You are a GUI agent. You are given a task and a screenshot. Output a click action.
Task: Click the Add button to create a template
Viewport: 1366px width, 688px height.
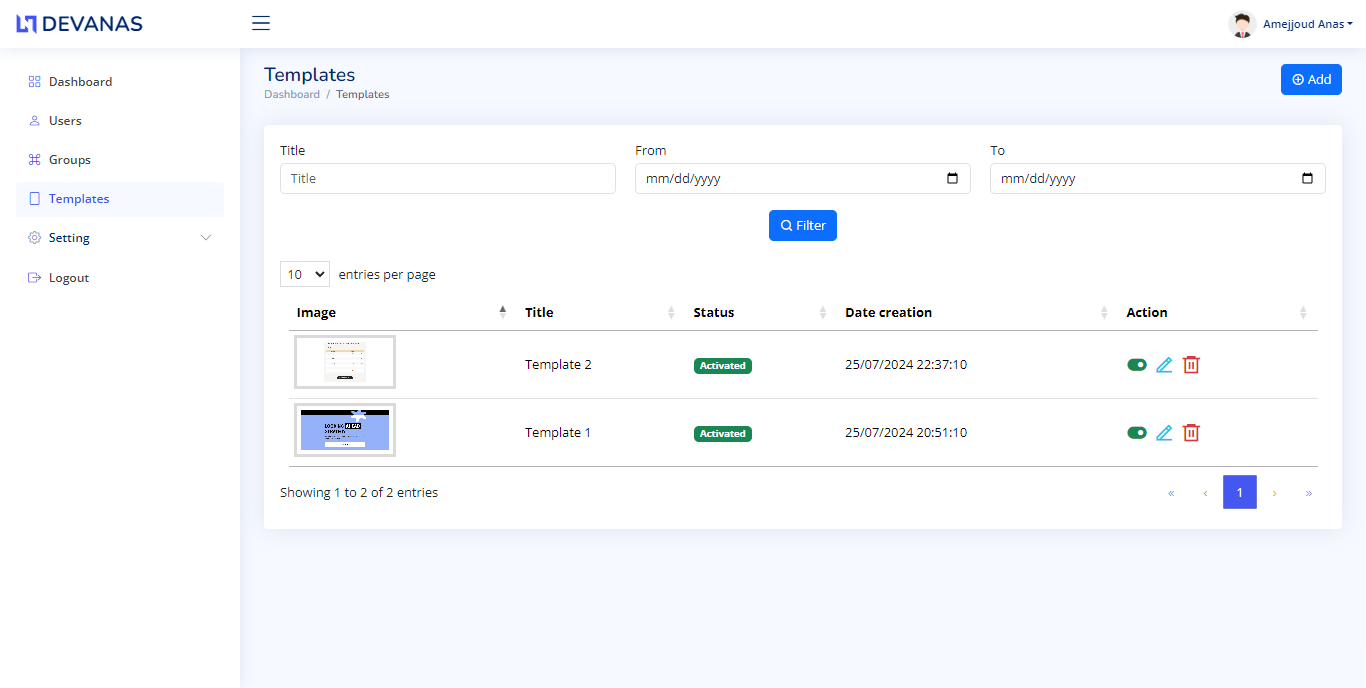point(1310,79)
